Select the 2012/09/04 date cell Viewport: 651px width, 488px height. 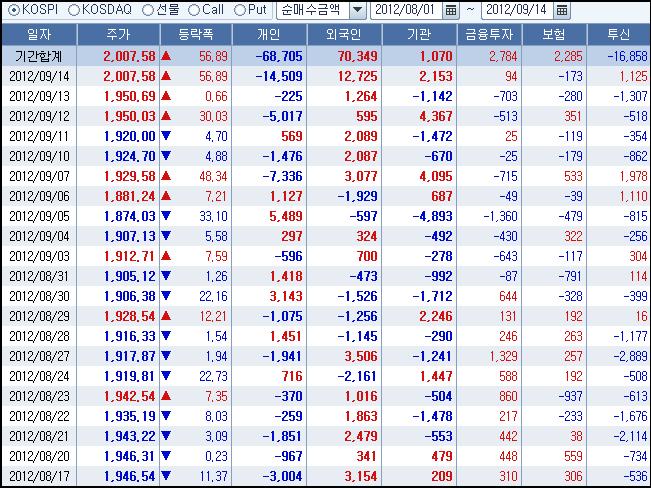point(39,236)
